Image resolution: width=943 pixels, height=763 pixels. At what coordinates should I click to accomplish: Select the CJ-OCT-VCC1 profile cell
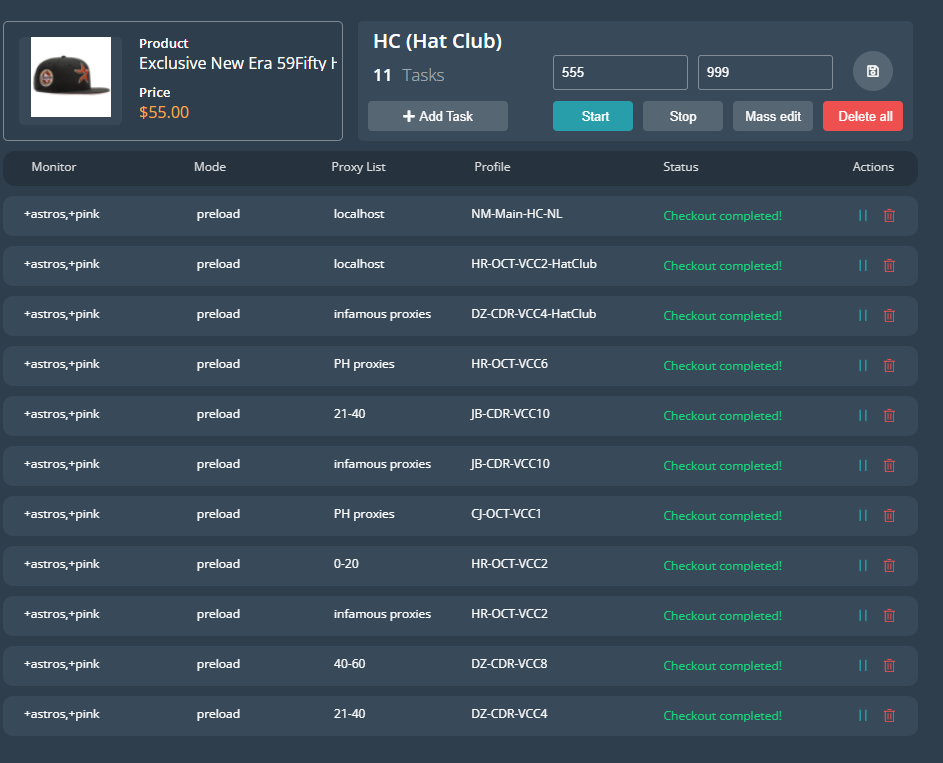pyautogui.click(x=506, y=513)
